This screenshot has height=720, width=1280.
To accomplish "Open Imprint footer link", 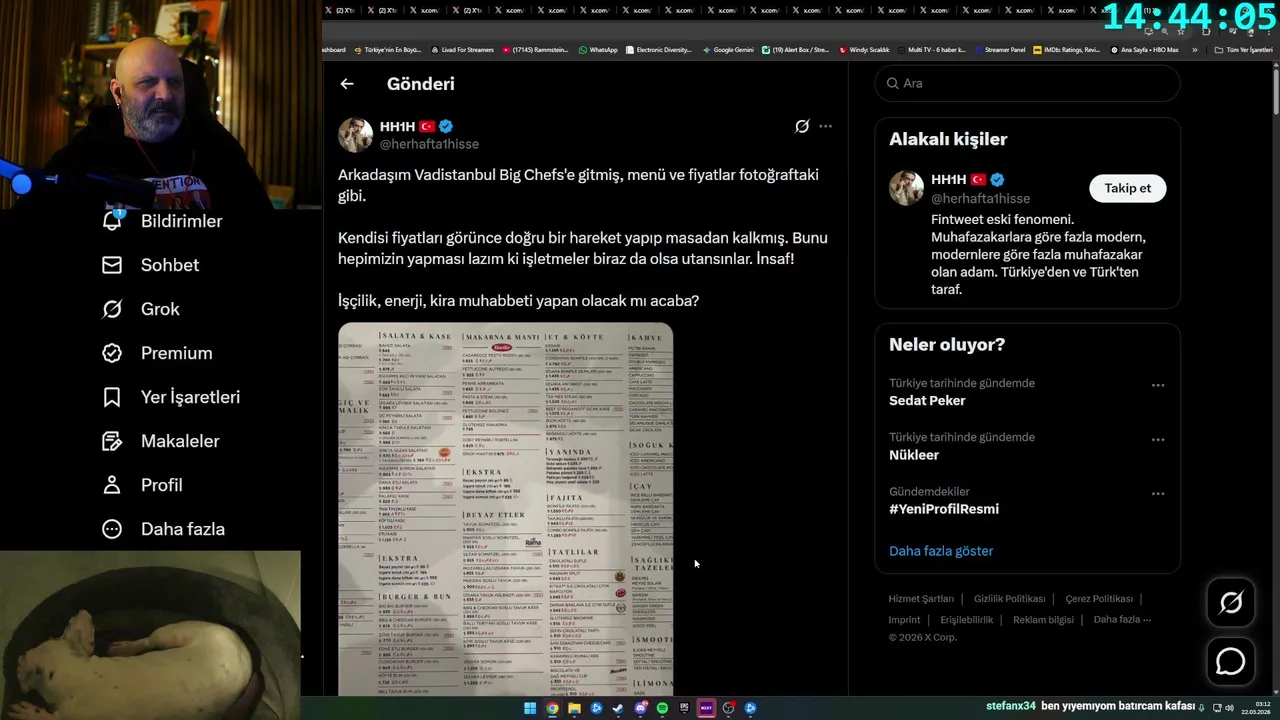I will (904, 619).
